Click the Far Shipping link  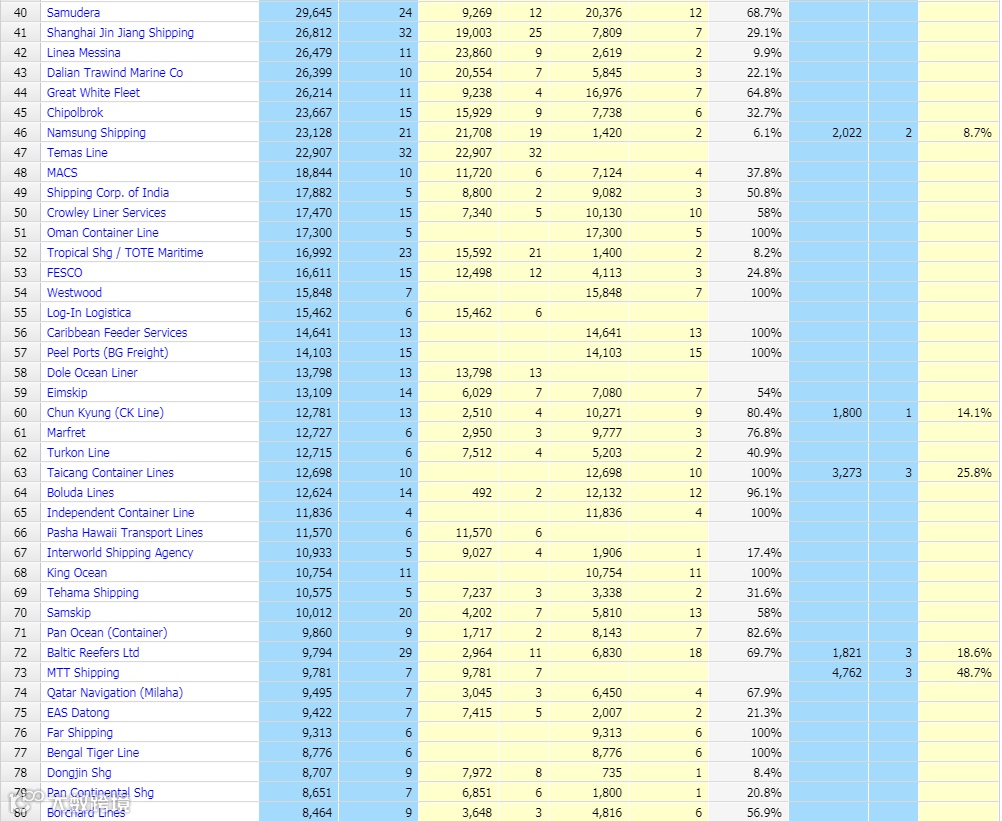[79, 733]
